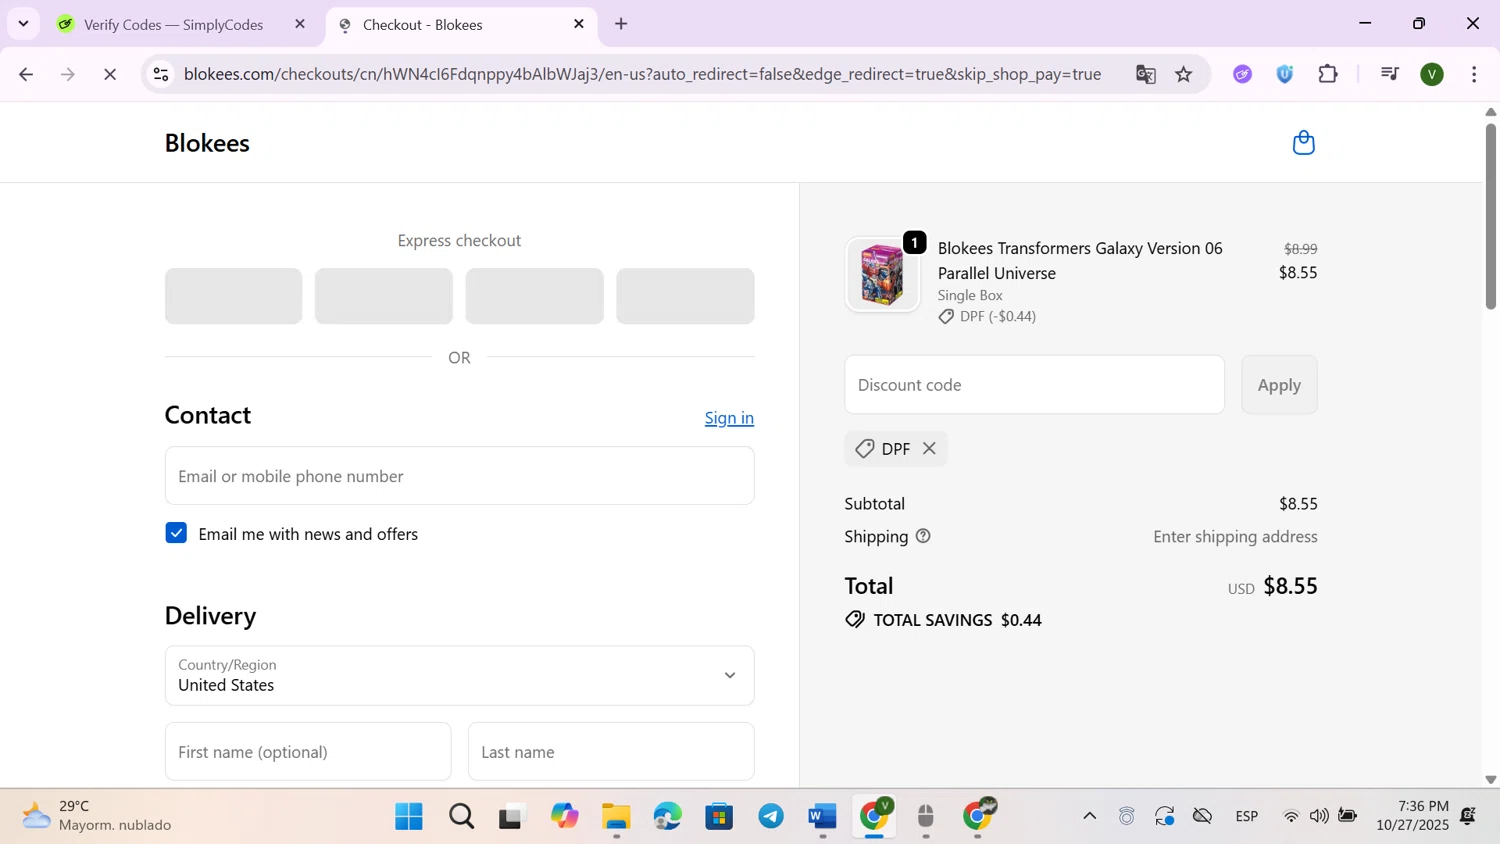Focus the Last name field
The height and width of the screenshot is (844, 1500).
click(x=611, y=752)
